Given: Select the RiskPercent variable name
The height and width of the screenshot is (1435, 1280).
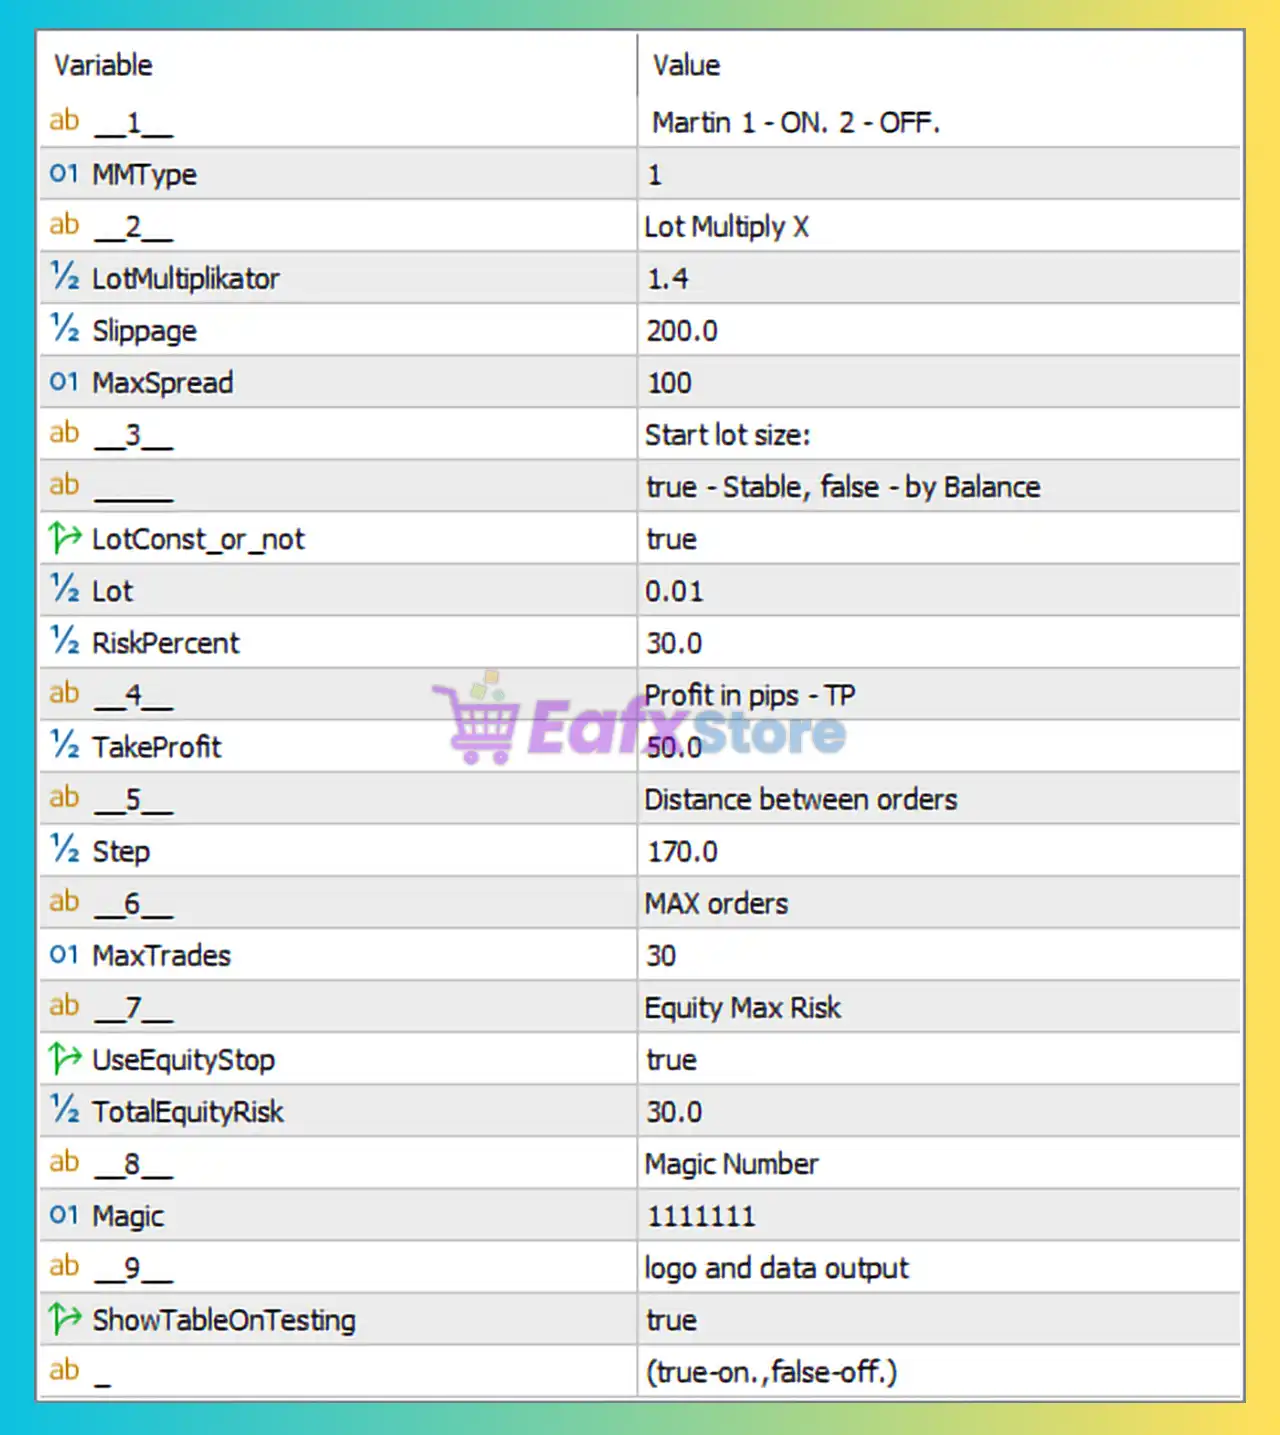Looking at the screenshot, I should [x=166, y=643].
